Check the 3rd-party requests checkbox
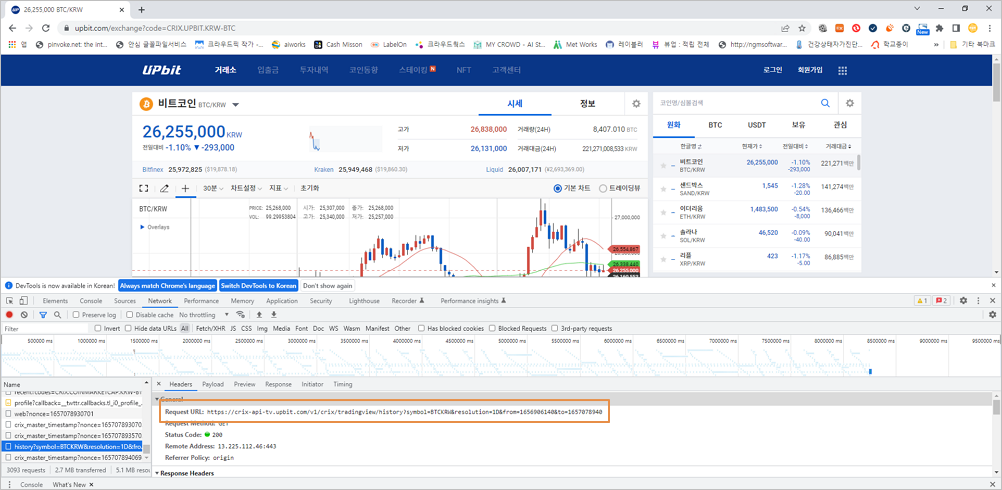 click(x=555, y=328)
